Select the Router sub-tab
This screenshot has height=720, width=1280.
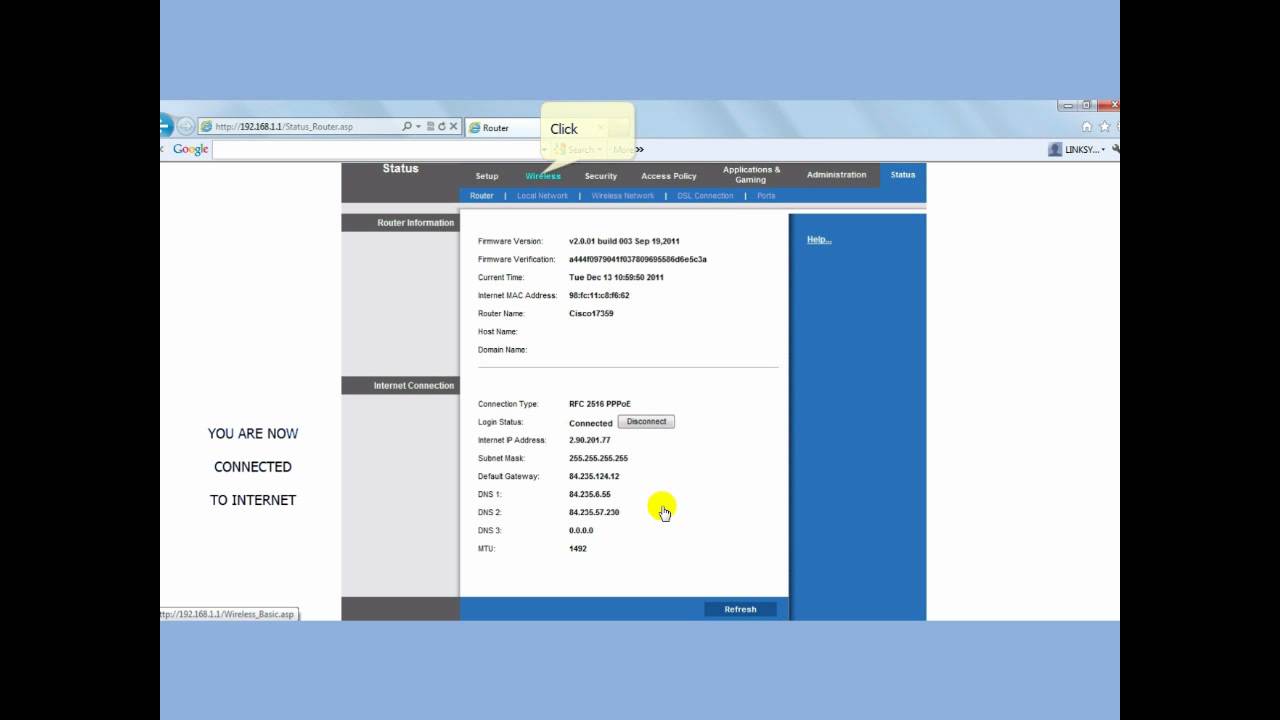pos(482,196)
